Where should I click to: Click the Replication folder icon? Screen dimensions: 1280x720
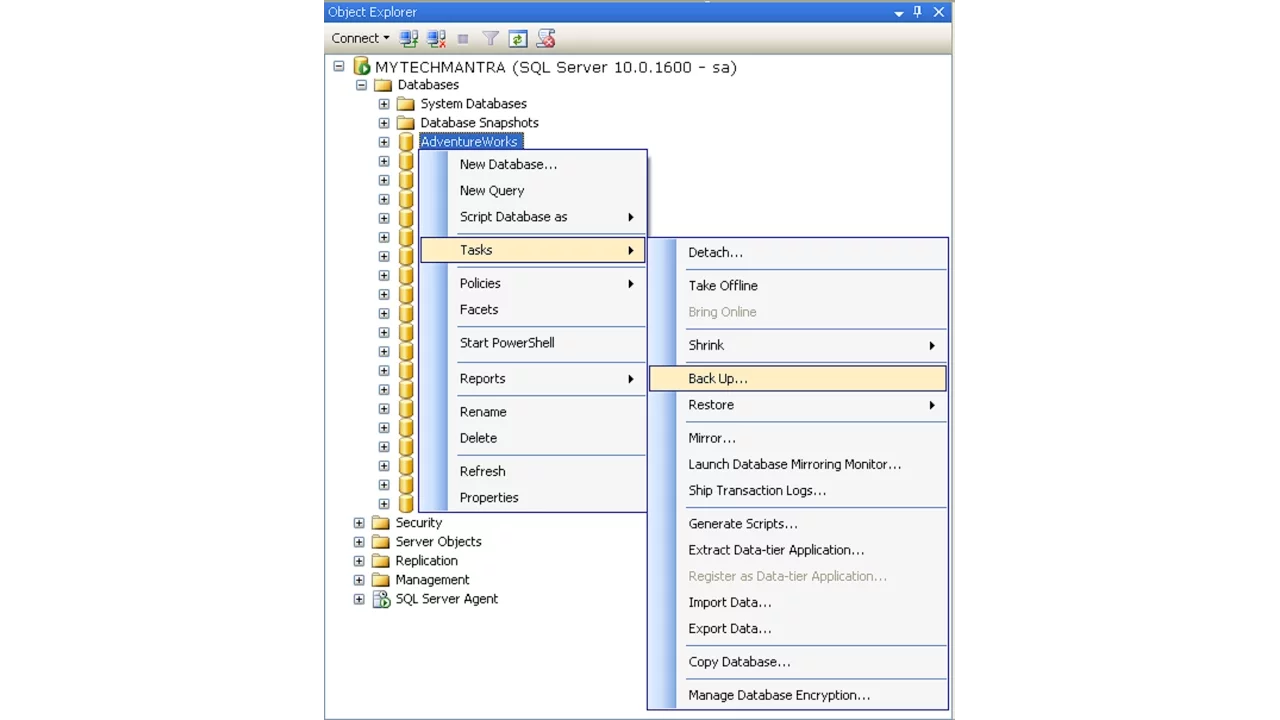coord(380,561)
